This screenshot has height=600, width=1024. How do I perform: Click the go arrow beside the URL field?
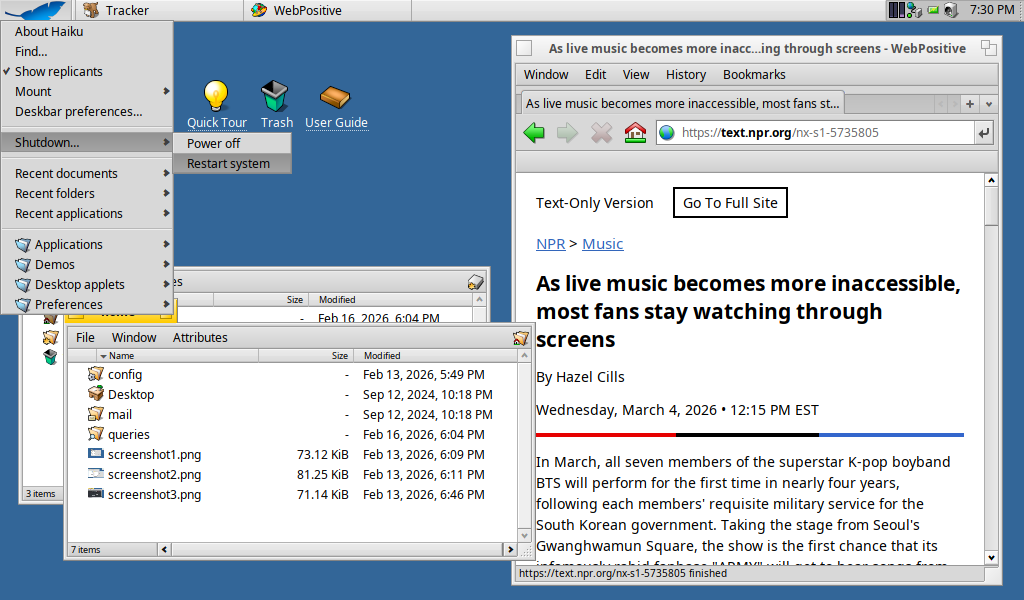pos(984,133)
